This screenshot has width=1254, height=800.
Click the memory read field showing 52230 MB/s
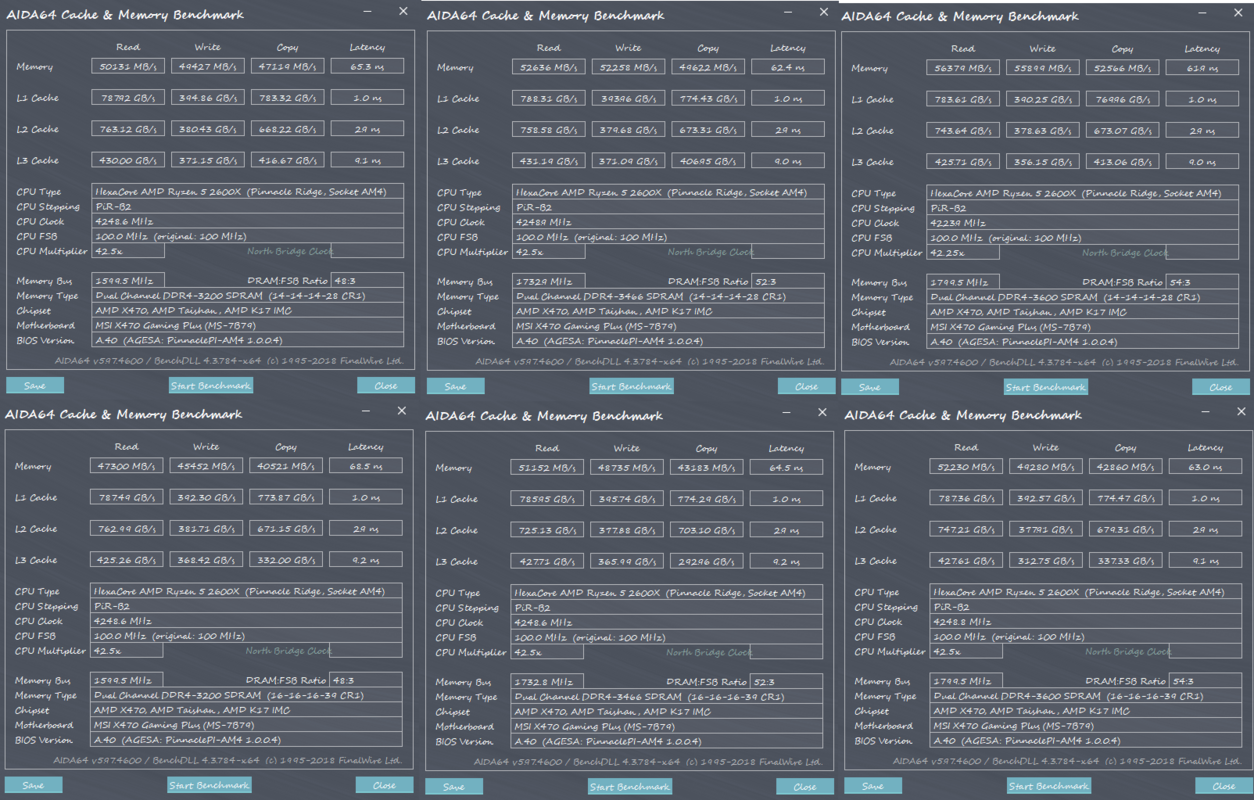coord(966,467)
